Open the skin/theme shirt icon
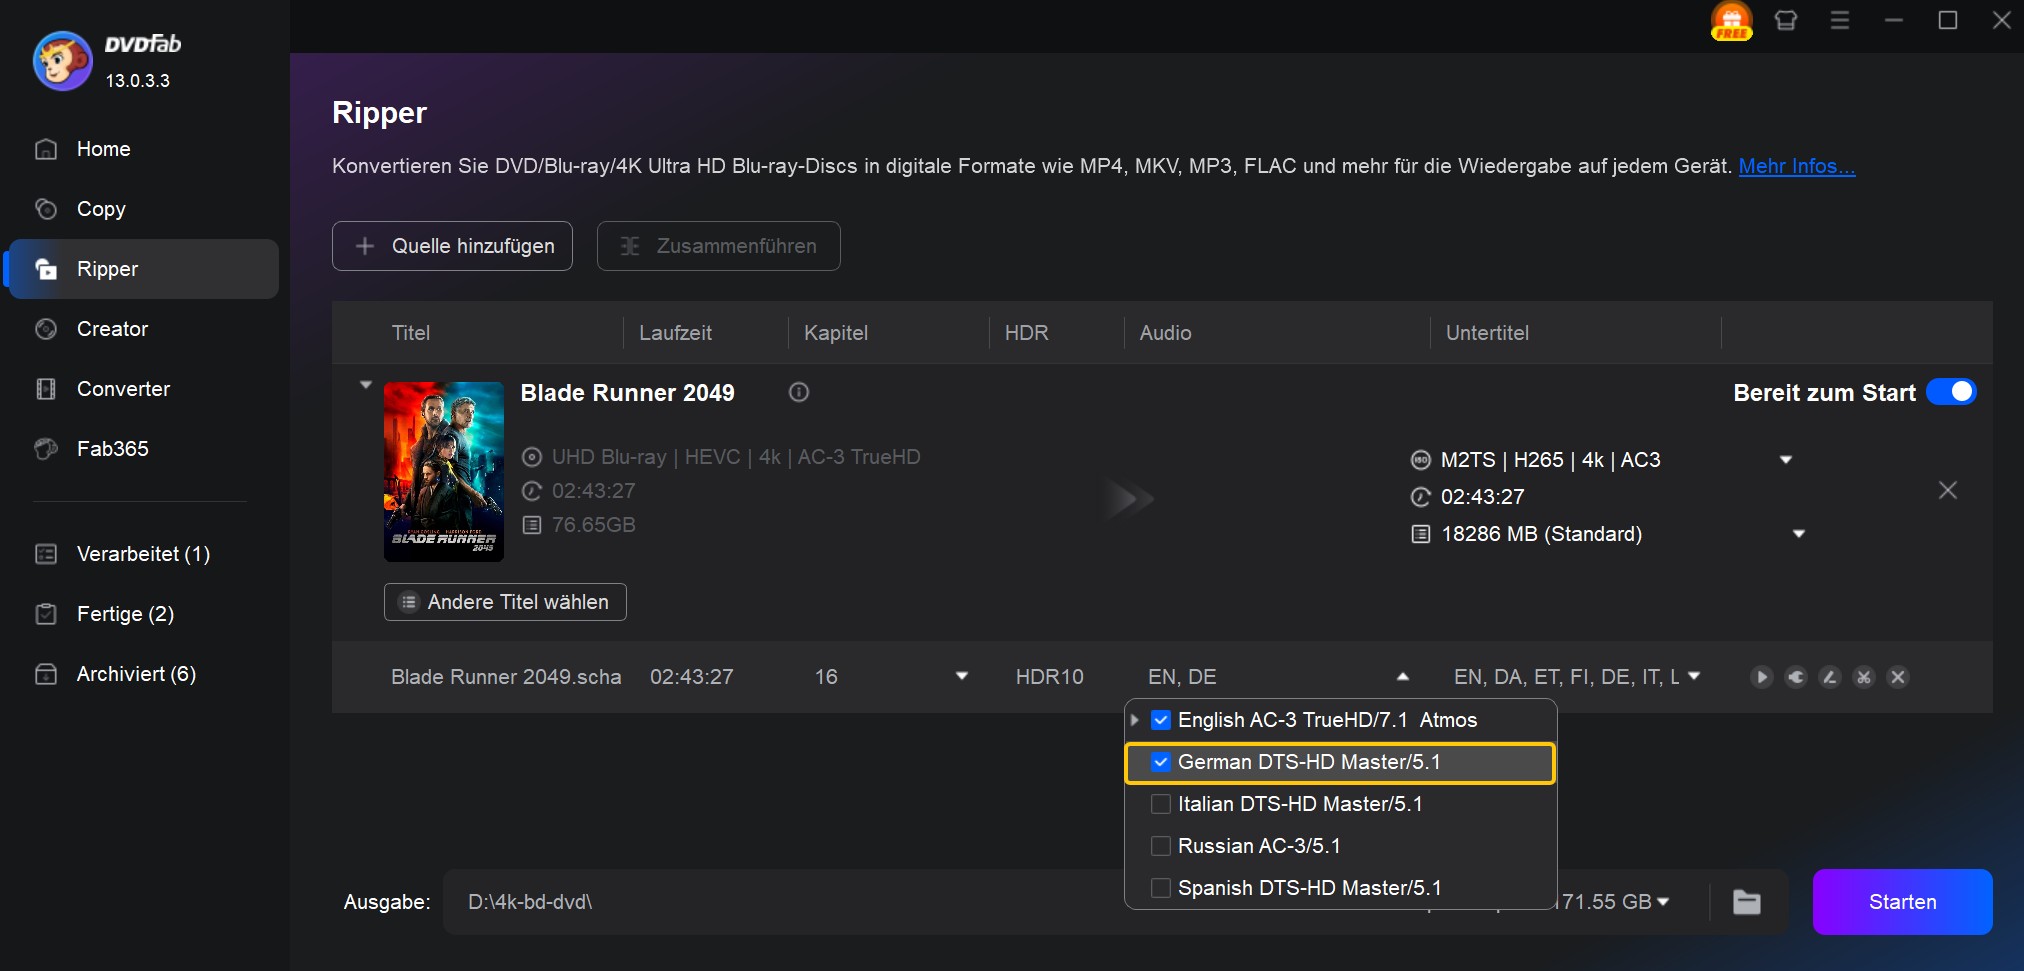Screen dimensions: 2024x971 pos(1786,20)
